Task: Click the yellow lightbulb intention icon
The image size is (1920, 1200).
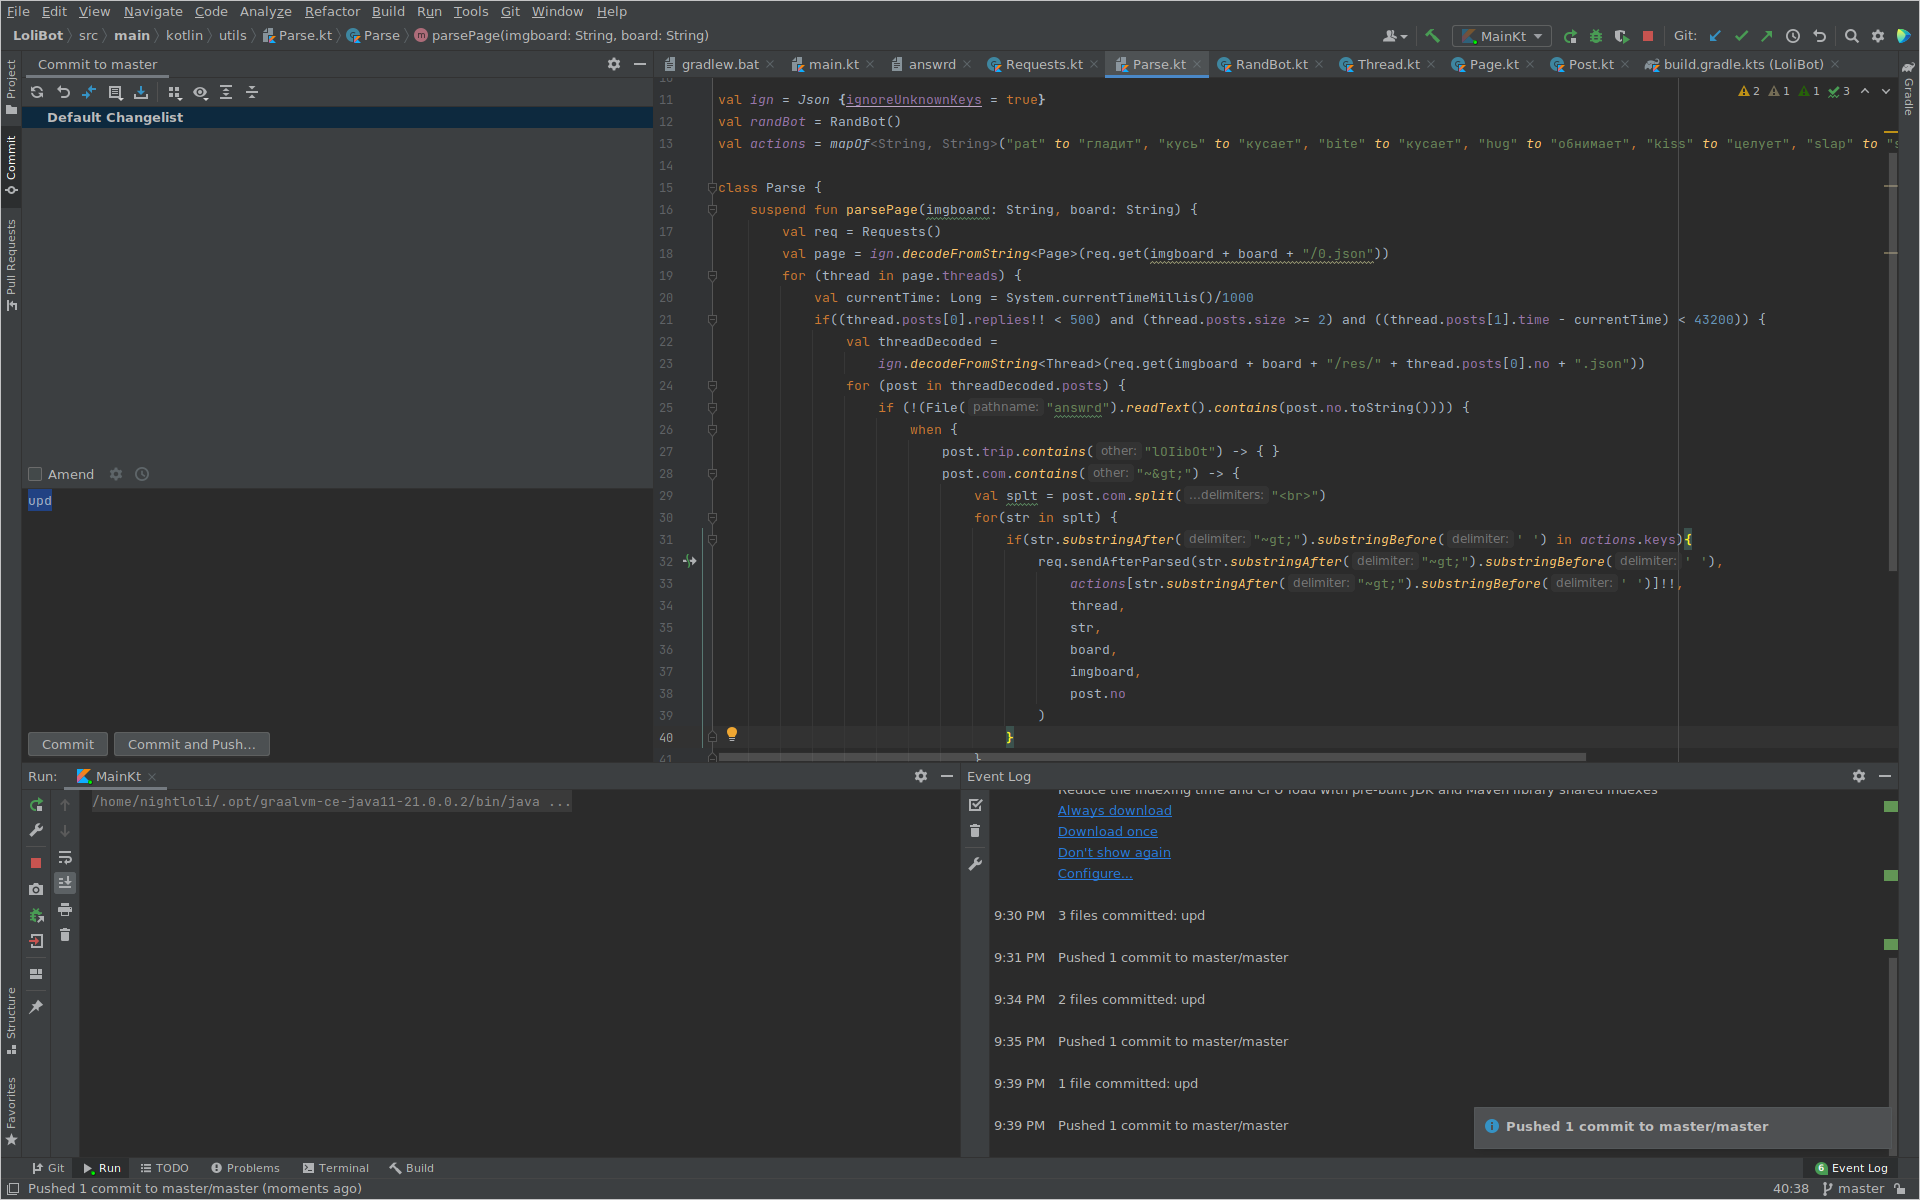Action: [732, 734]
